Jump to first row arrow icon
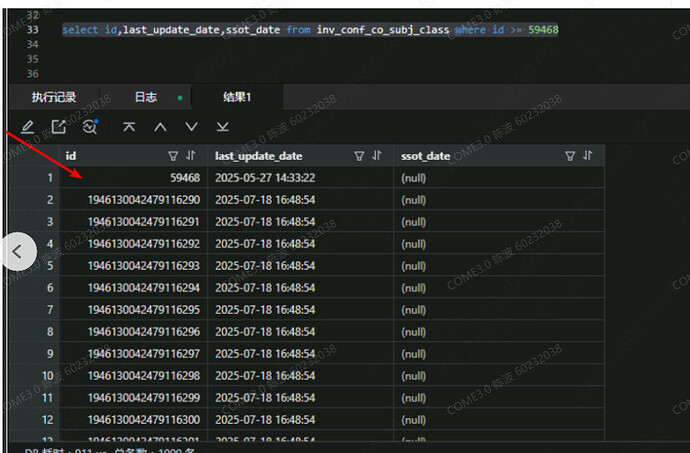 (x=129, y=127)
